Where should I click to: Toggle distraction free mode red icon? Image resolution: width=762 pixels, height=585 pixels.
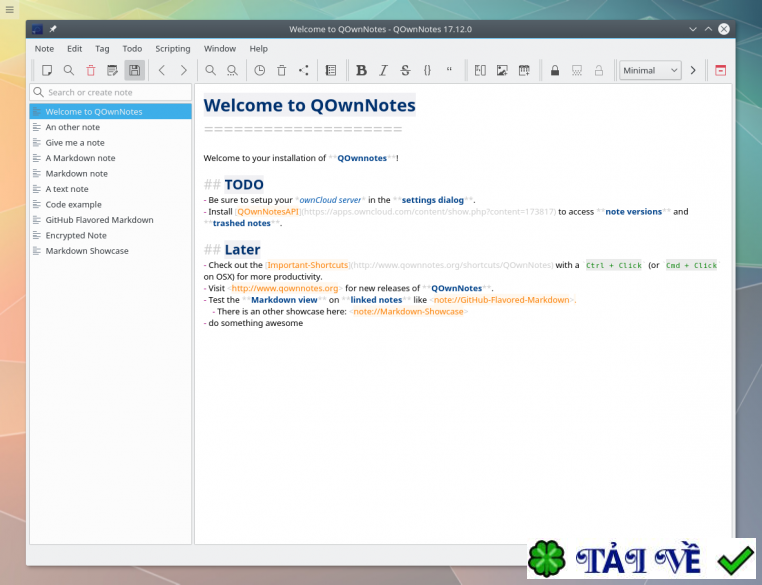[x=720, y=71]
